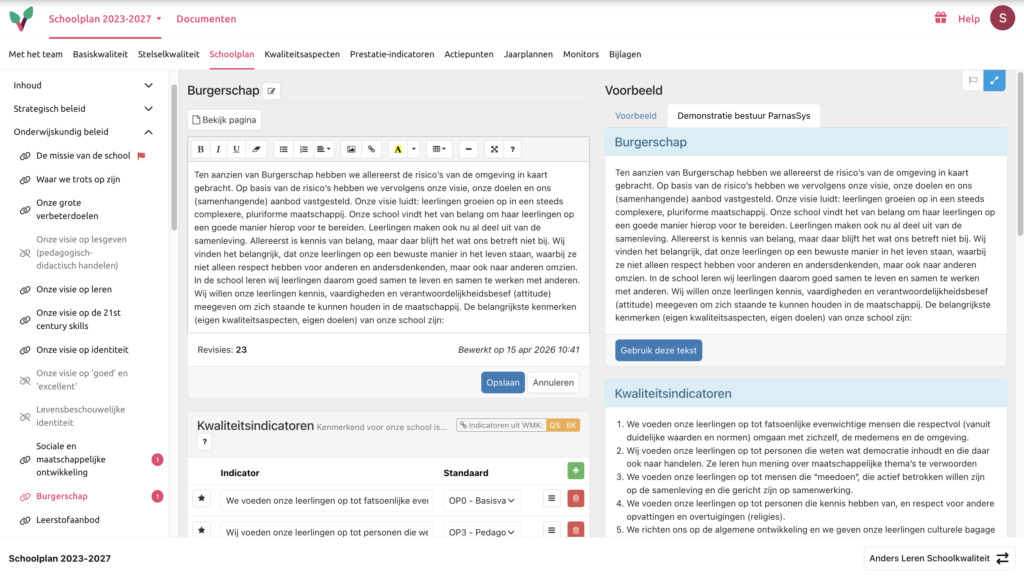Edit the 'We voeden onze leerlingen' indicator field
Viewport: 1024px width, 577px height.
coord(327,501)
